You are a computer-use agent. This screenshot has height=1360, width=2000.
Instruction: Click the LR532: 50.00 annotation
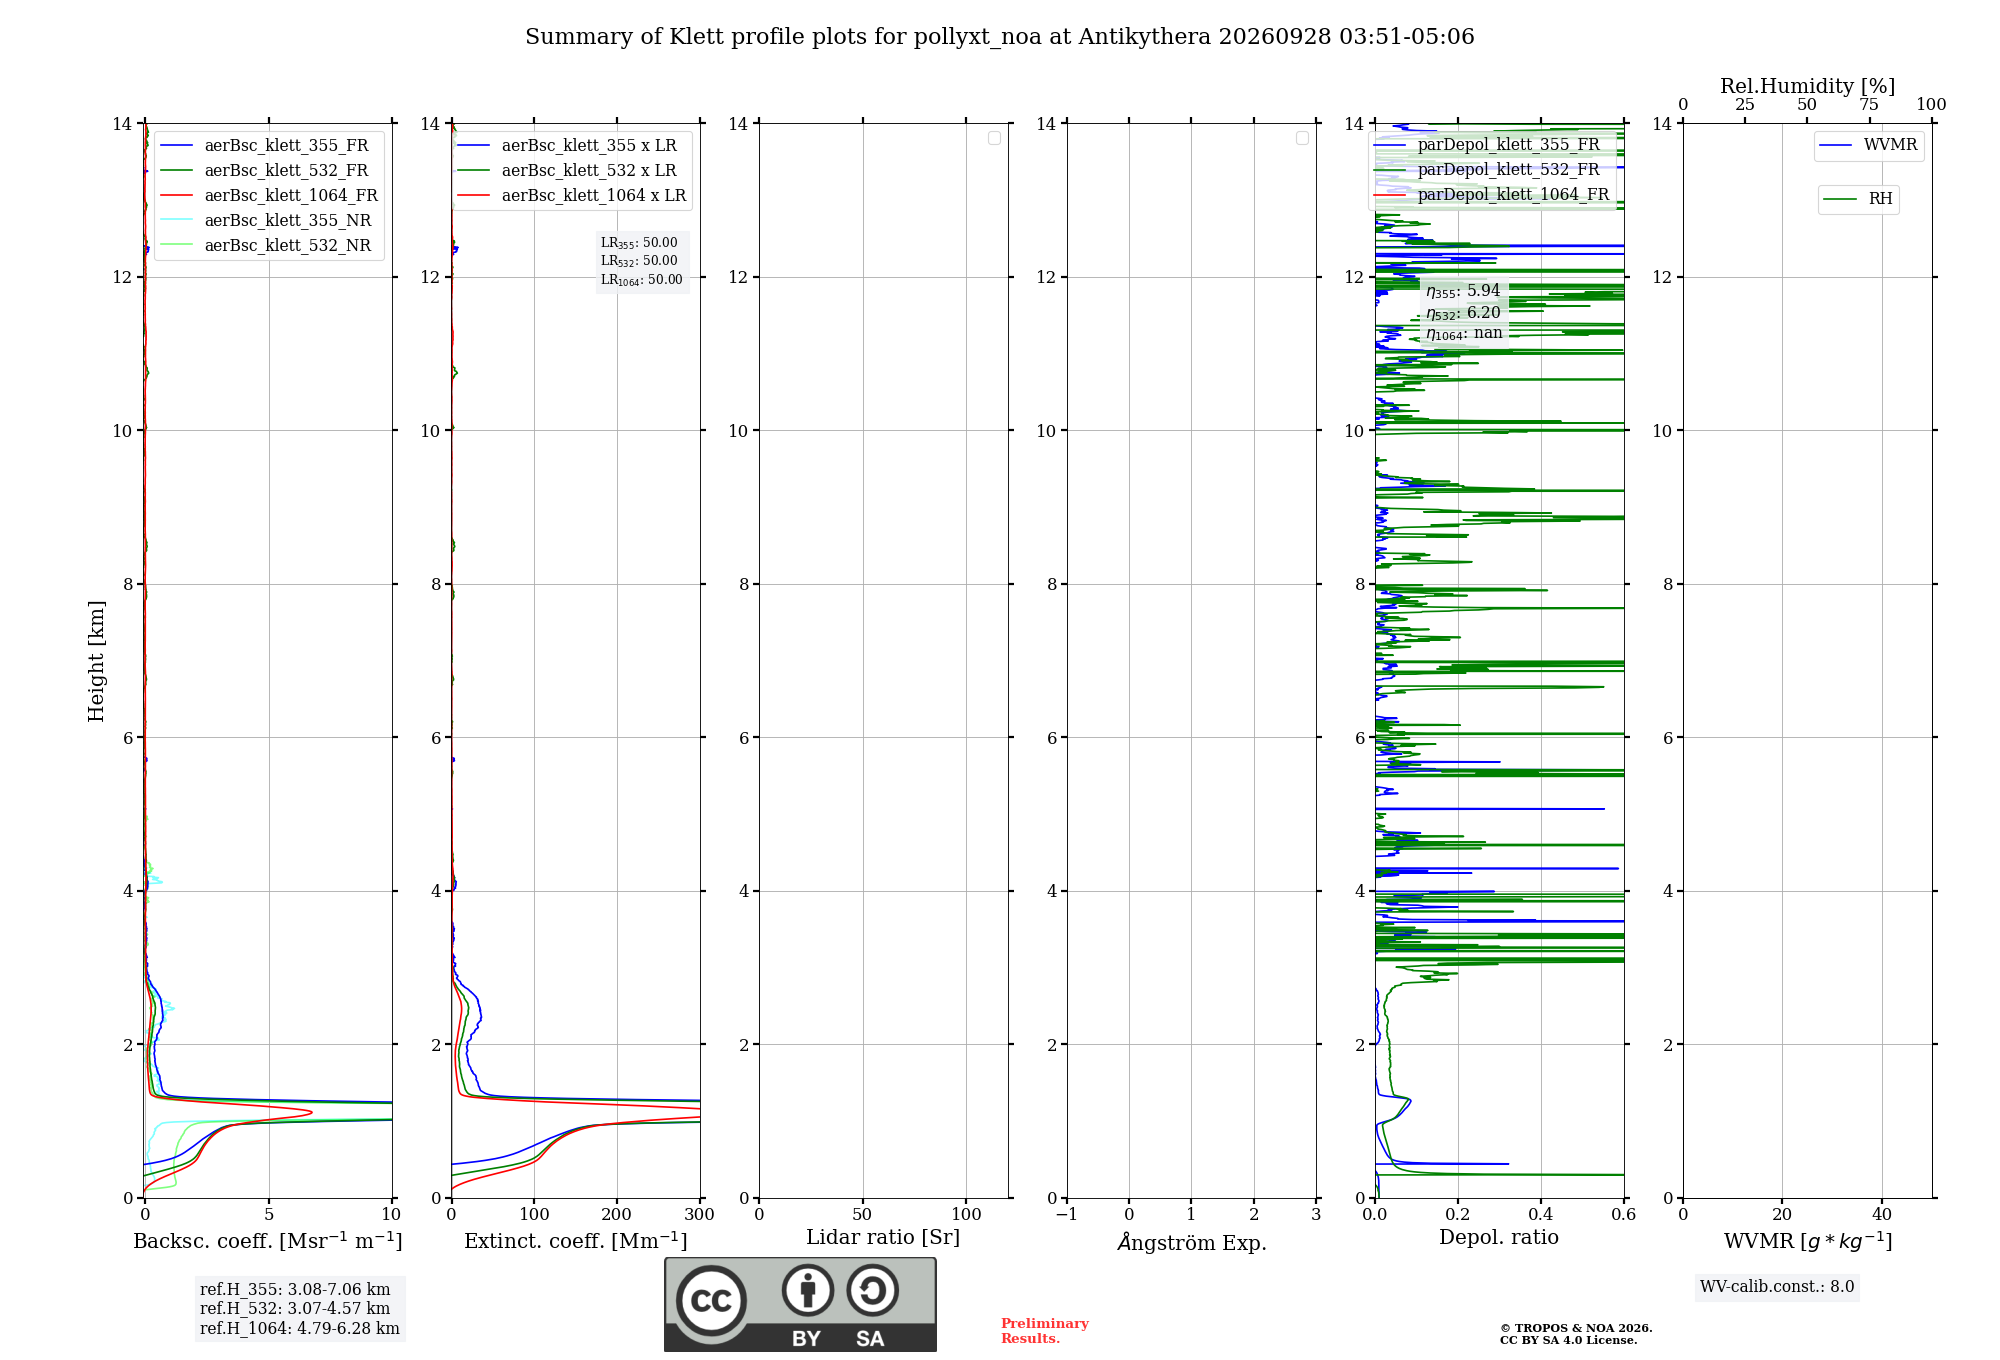(639, 261)
